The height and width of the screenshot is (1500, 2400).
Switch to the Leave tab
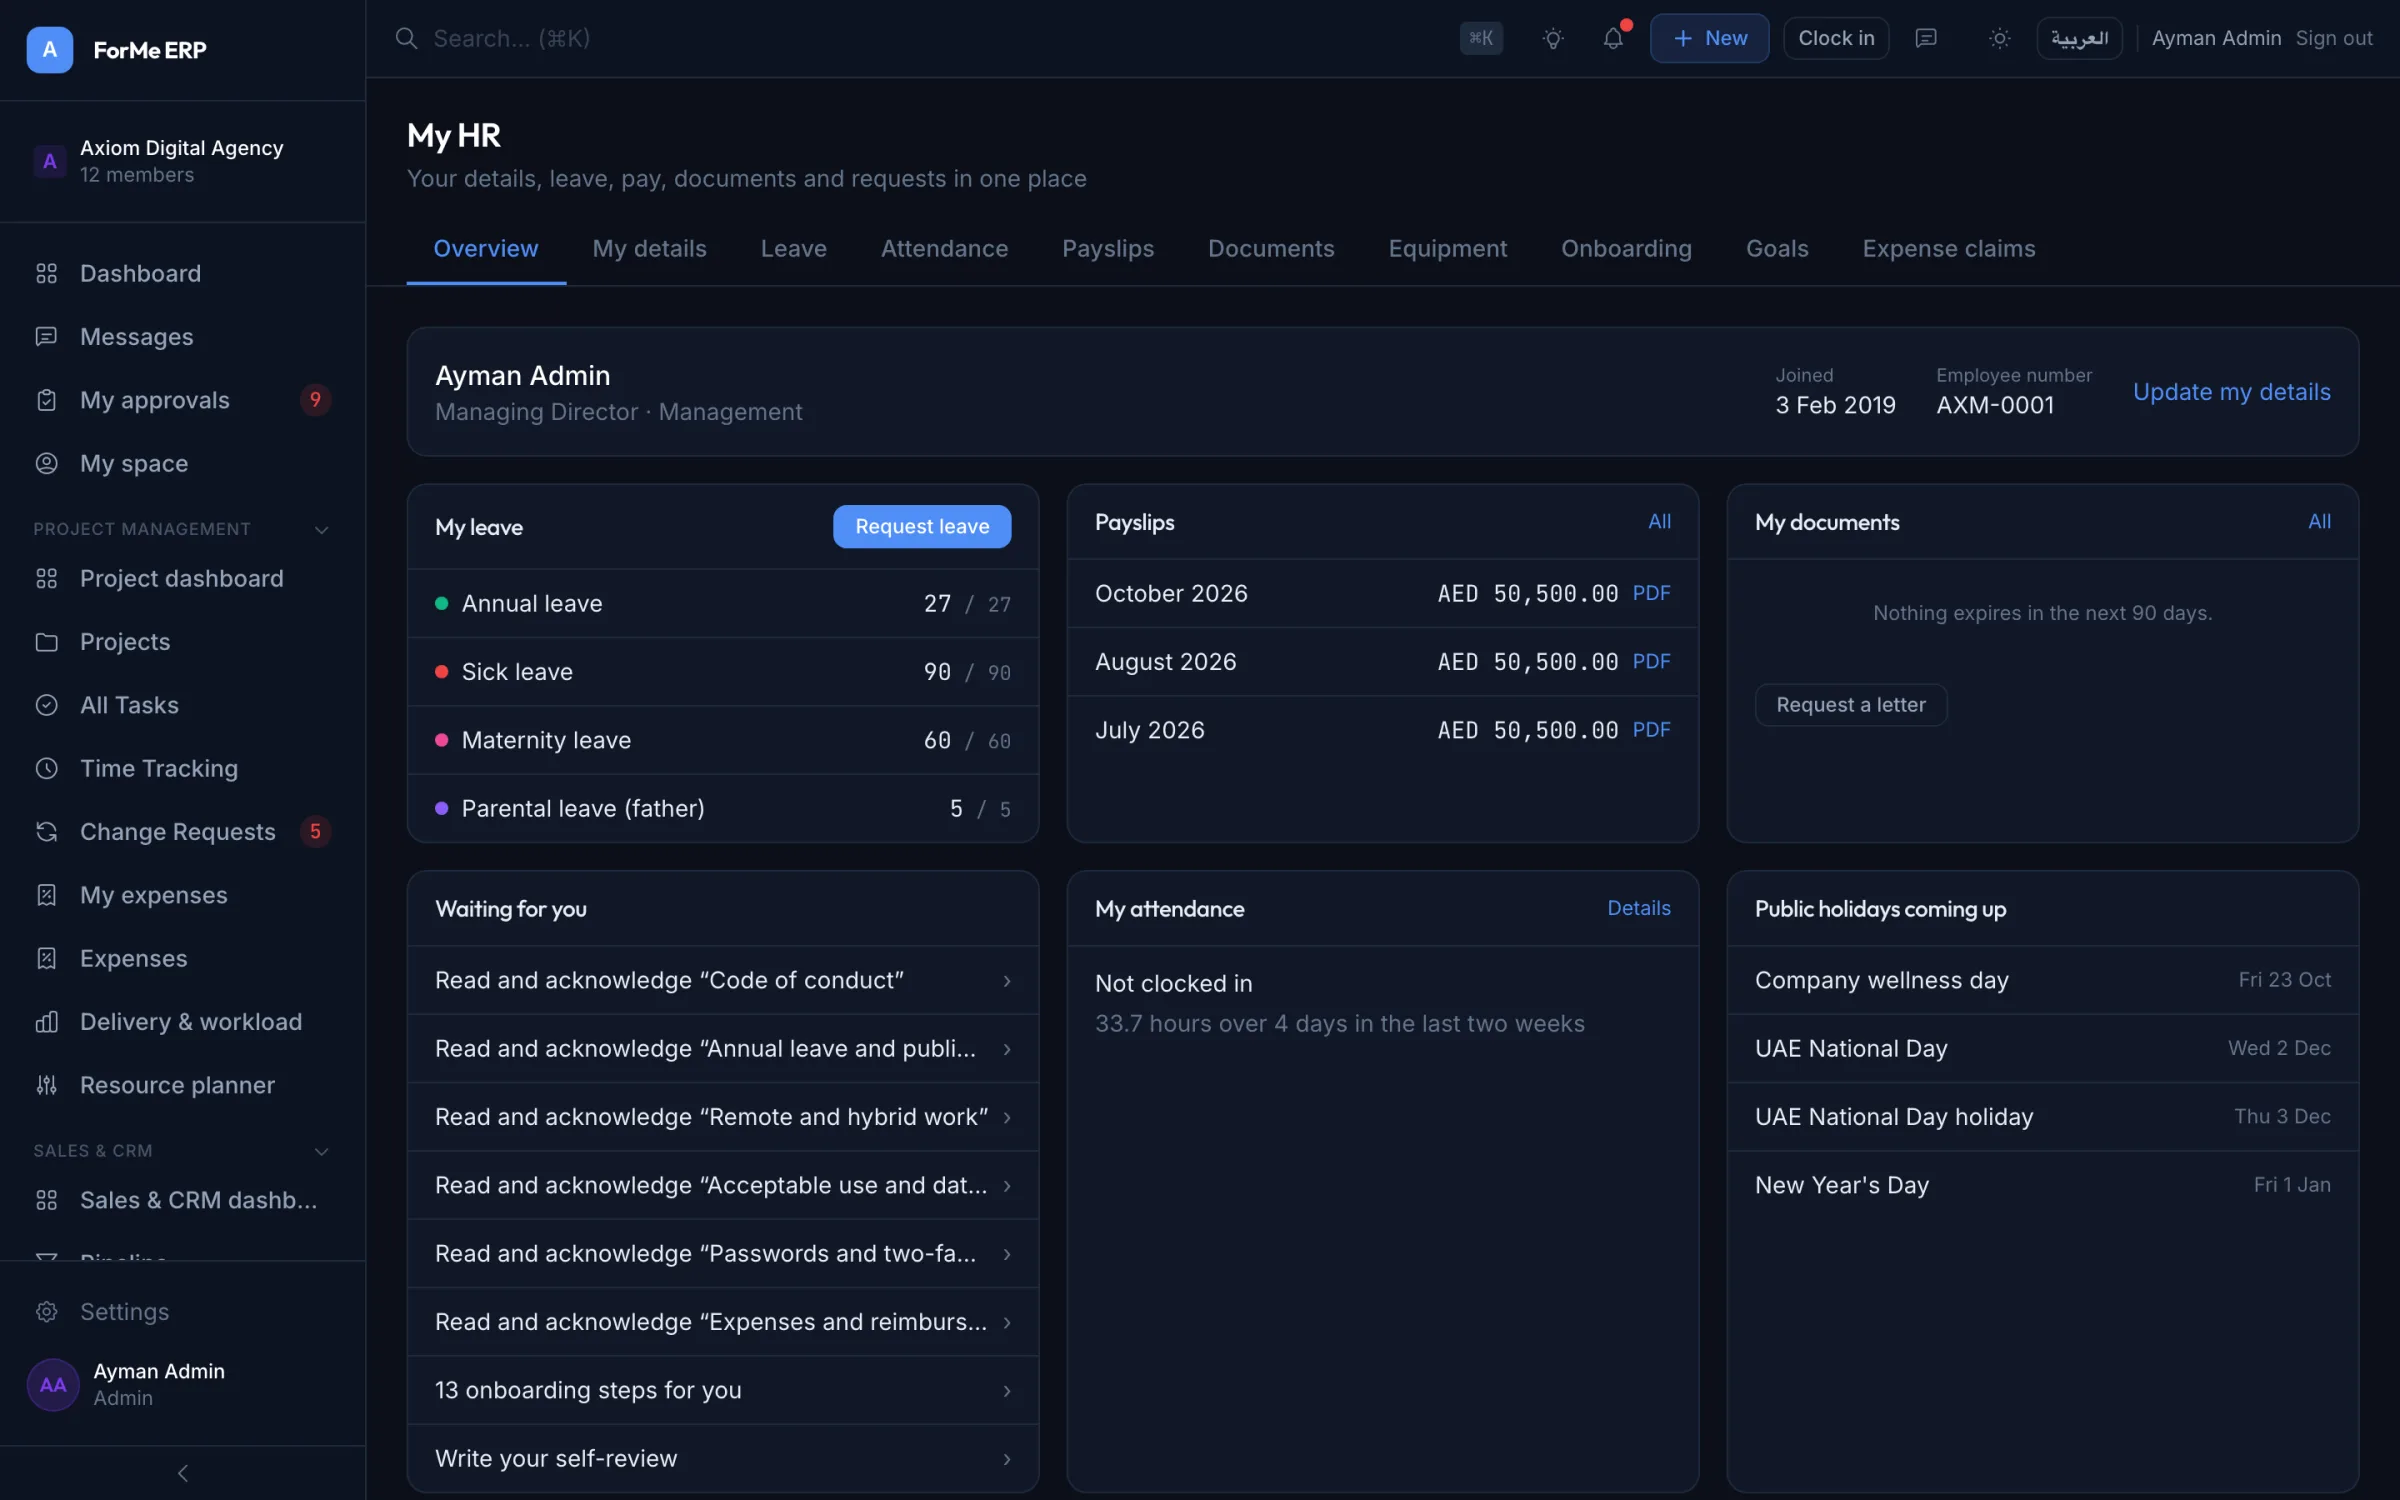[793, 248]
